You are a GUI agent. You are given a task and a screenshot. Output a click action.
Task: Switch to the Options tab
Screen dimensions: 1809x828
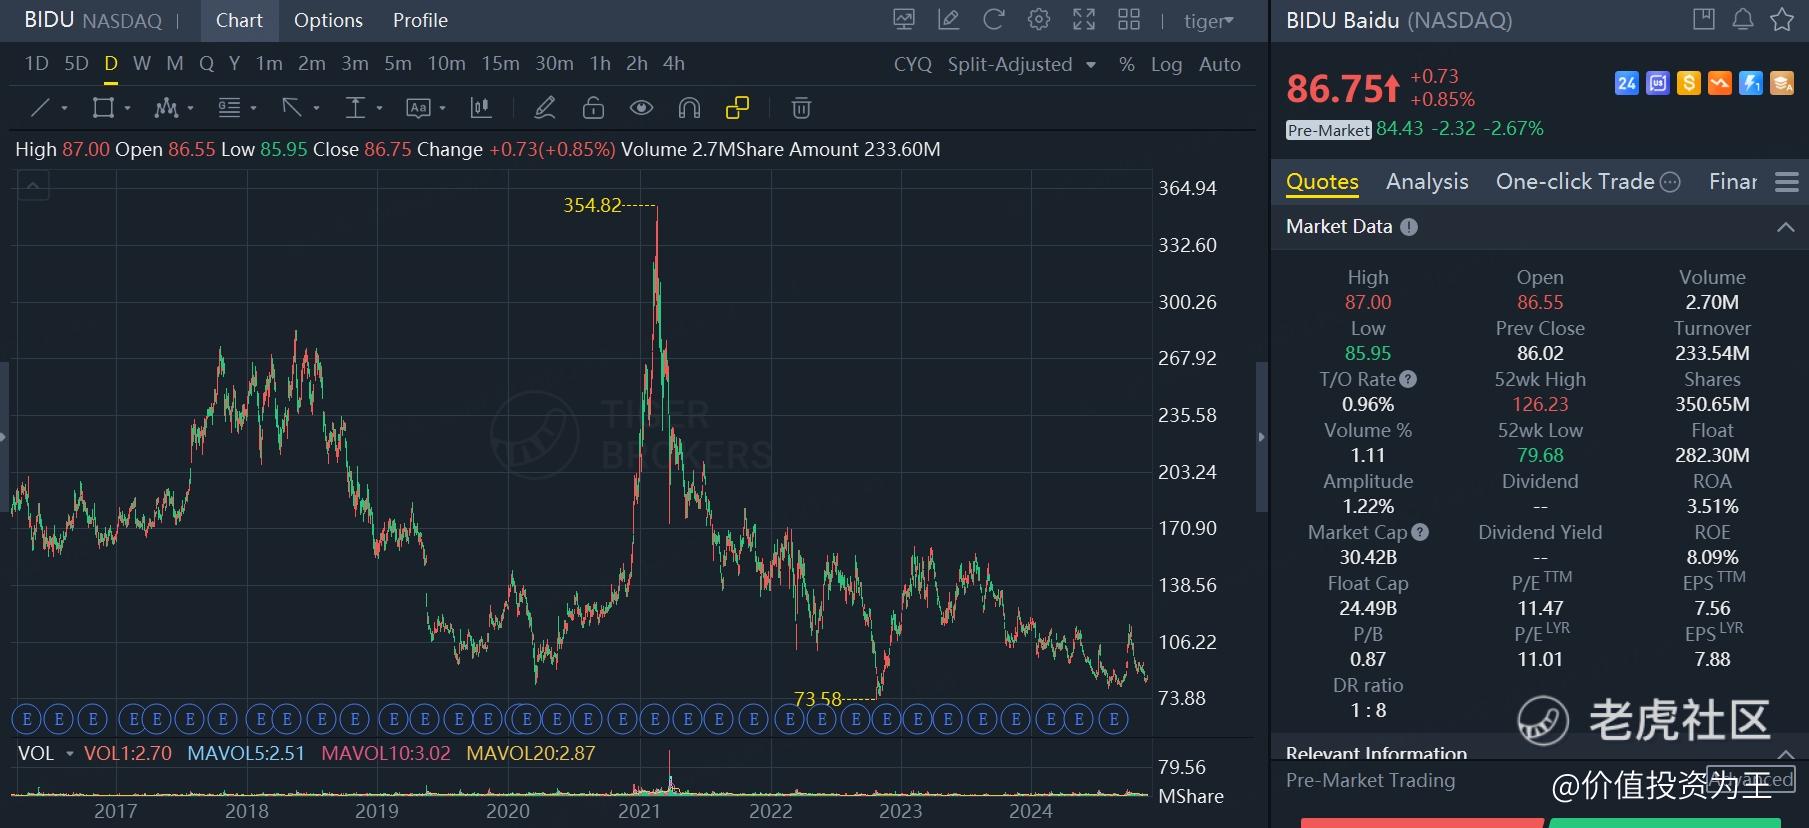[x=328, y=20]
